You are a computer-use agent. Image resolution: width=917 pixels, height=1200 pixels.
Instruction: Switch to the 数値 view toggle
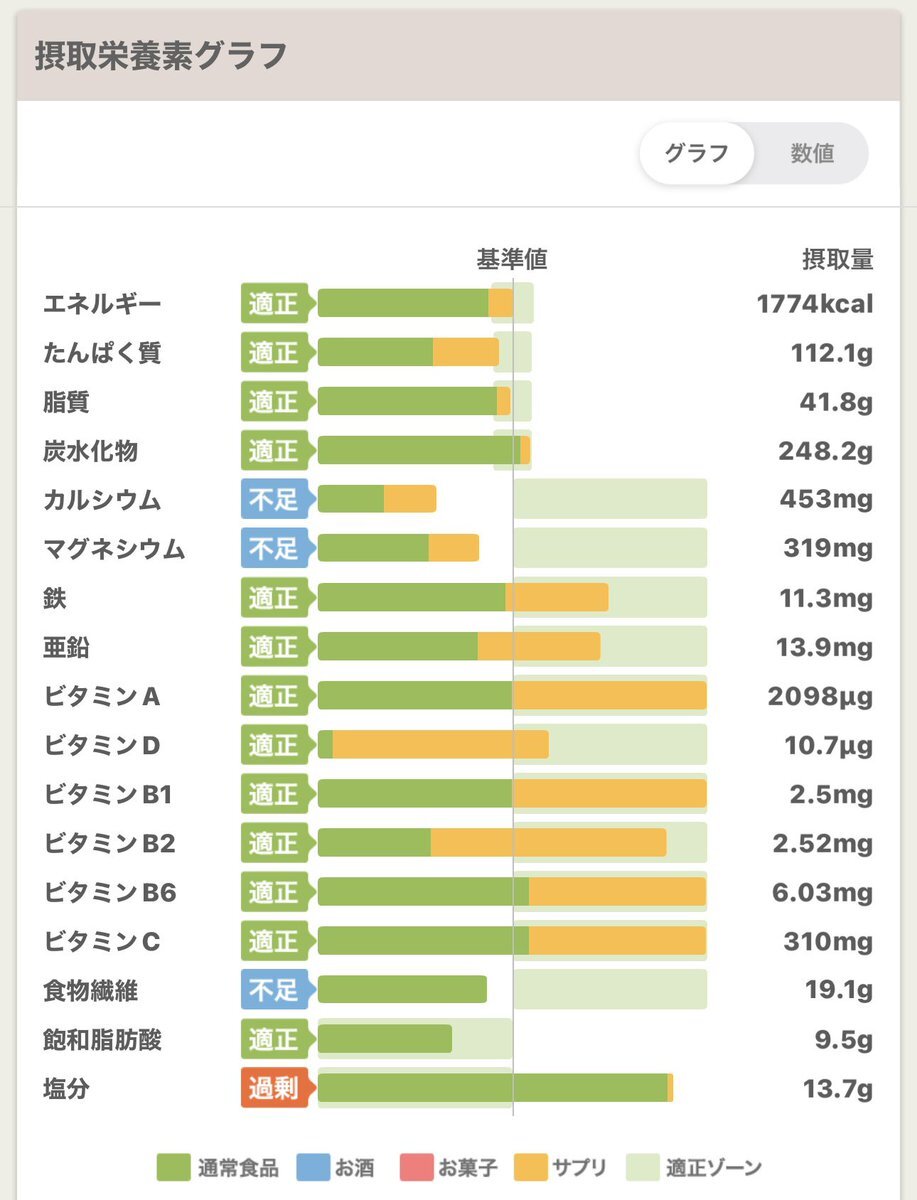812,154
